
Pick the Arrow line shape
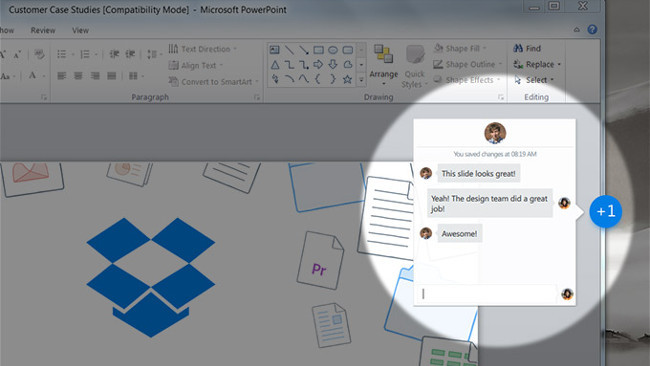(304, 50)
